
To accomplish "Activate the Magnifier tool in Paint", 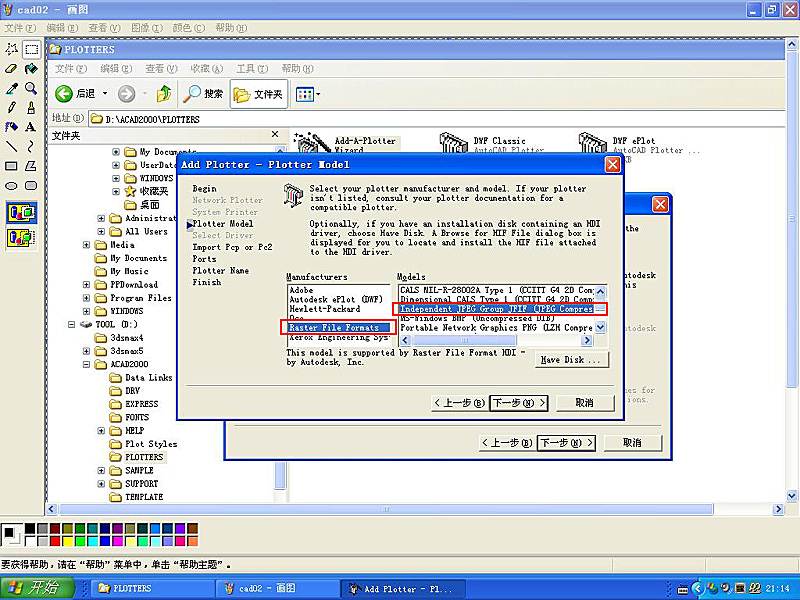I will point(32,88).
